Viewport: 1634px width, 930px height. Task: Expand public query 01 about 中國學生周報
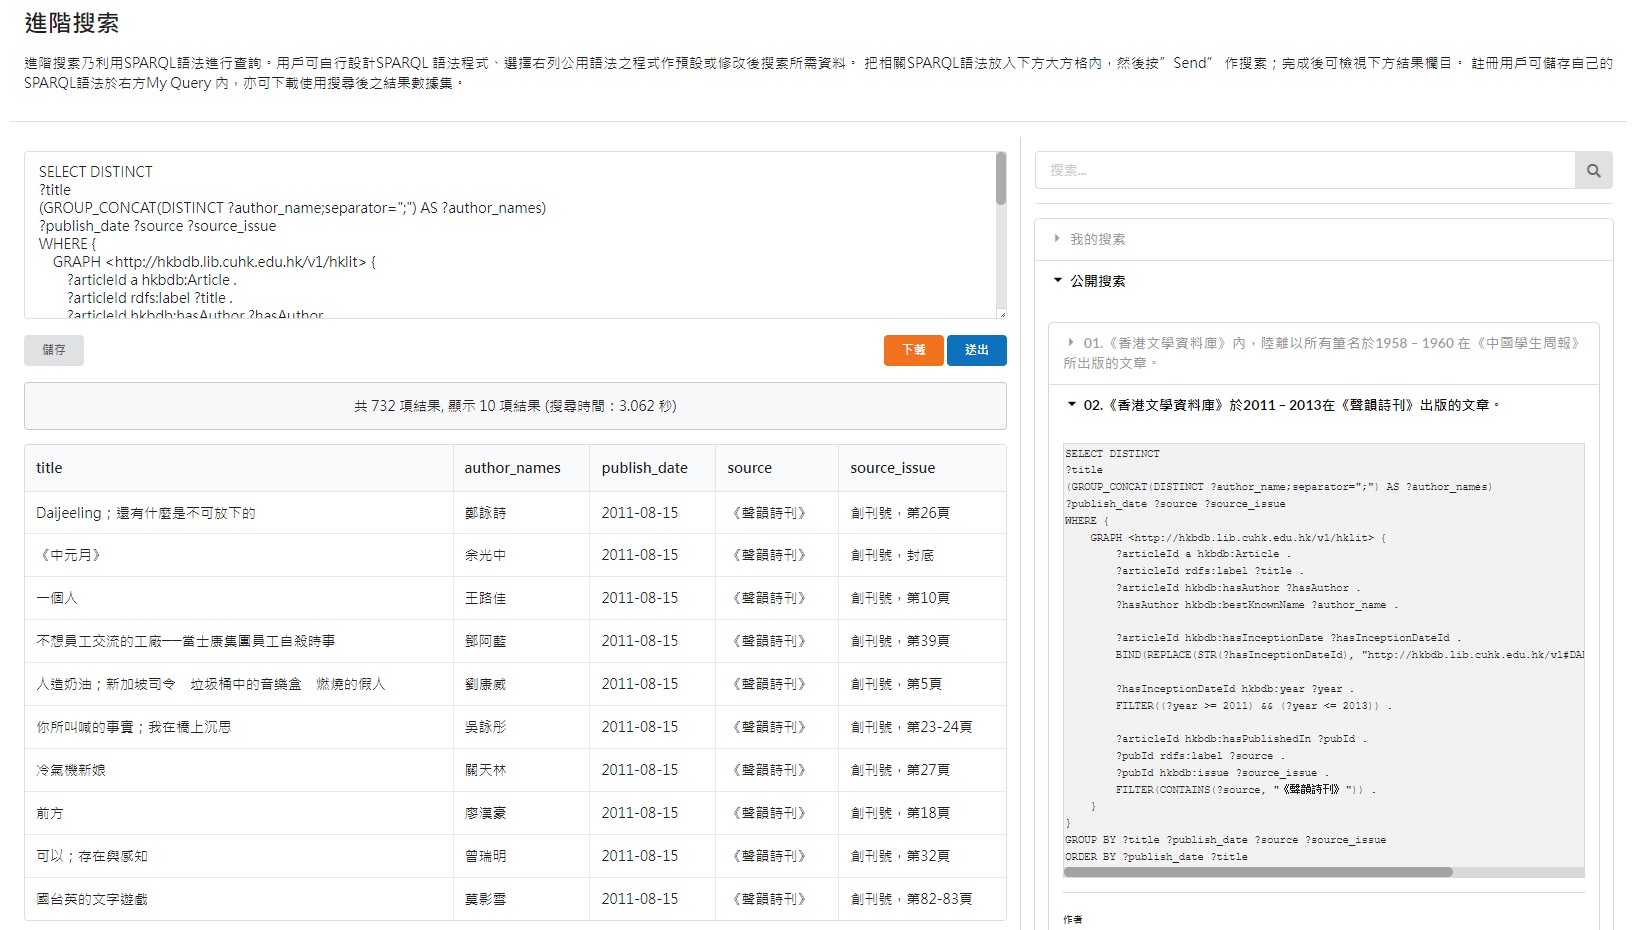pos(1323,352)
